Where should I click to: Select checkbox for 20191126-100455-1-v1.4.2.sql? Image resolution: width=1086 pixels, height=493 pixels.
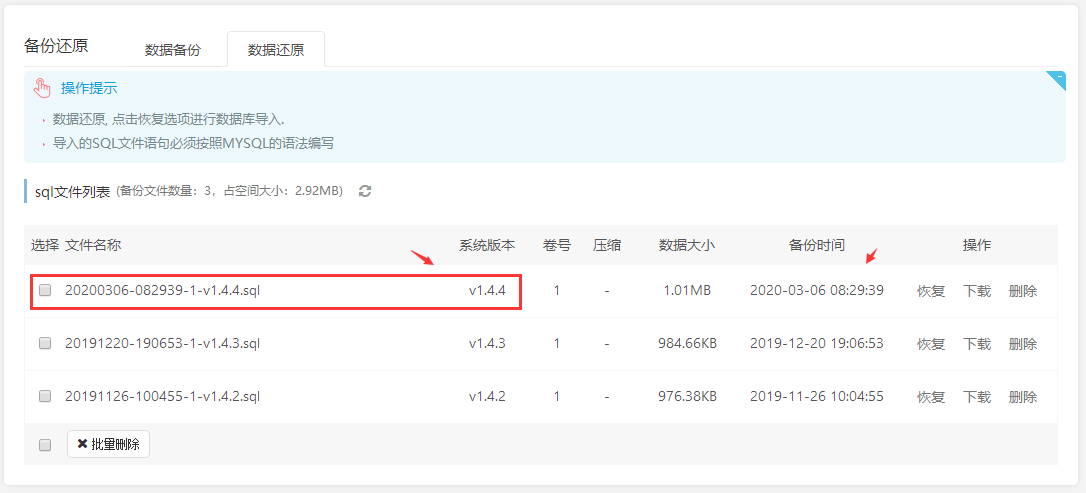tap(45, 396)
